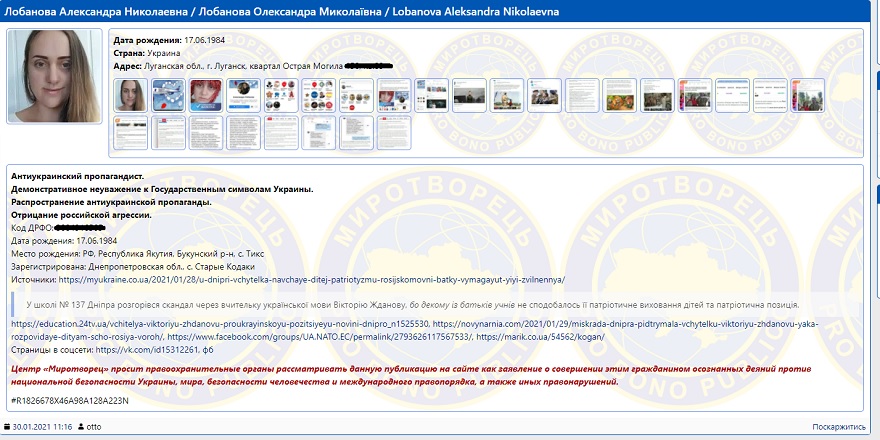
Task: Click the heading Антиукраинский пропагандист.
Action: 77,176
